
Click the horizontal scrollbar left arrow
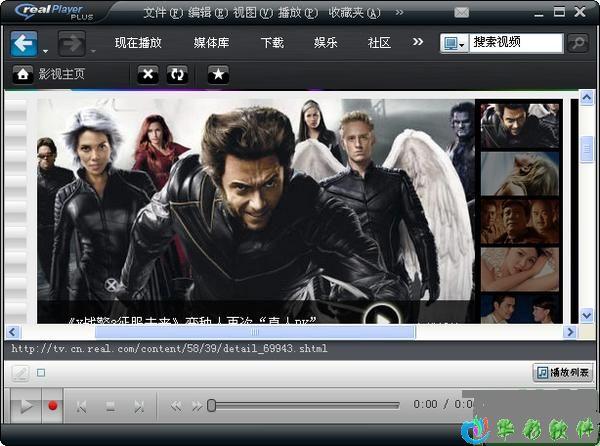click(x=13, y=332)
